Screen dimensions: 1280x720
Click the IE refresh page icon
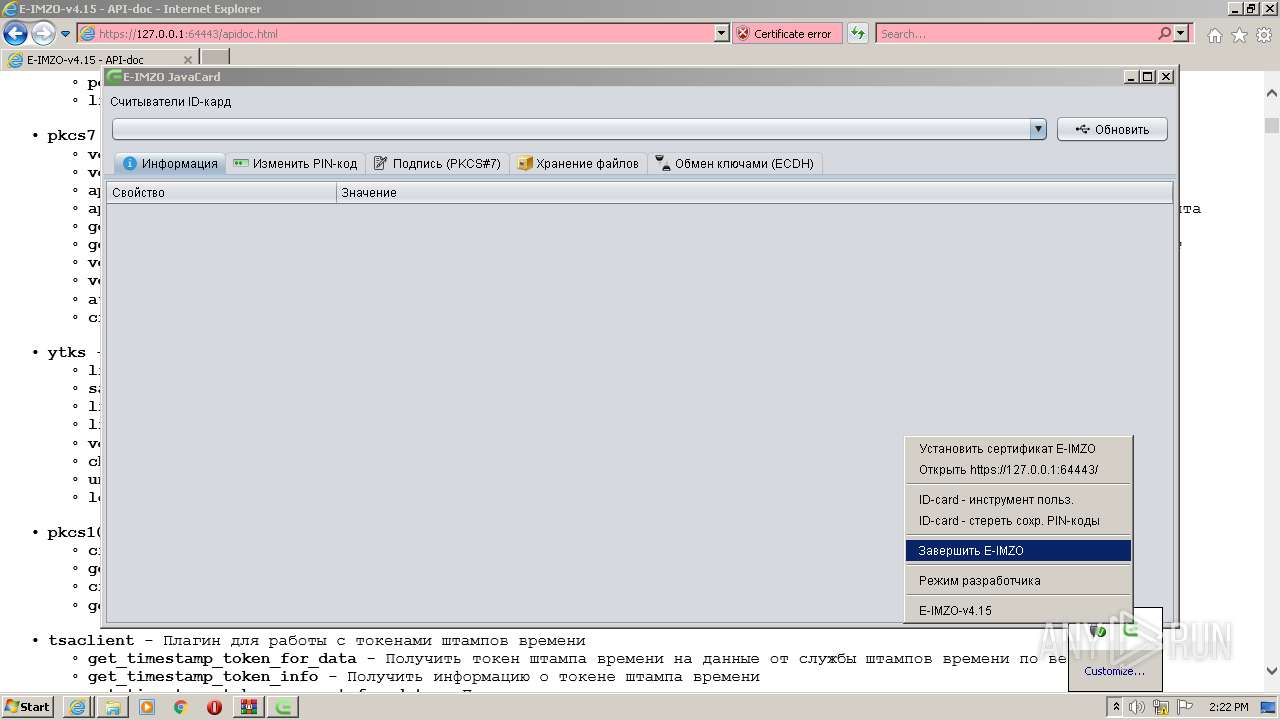(857, 34)
